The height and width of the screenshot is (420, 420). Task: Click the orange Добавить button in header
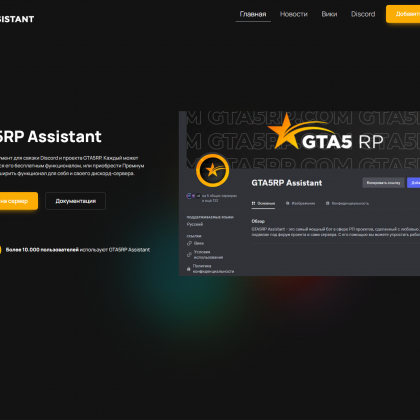403,14
